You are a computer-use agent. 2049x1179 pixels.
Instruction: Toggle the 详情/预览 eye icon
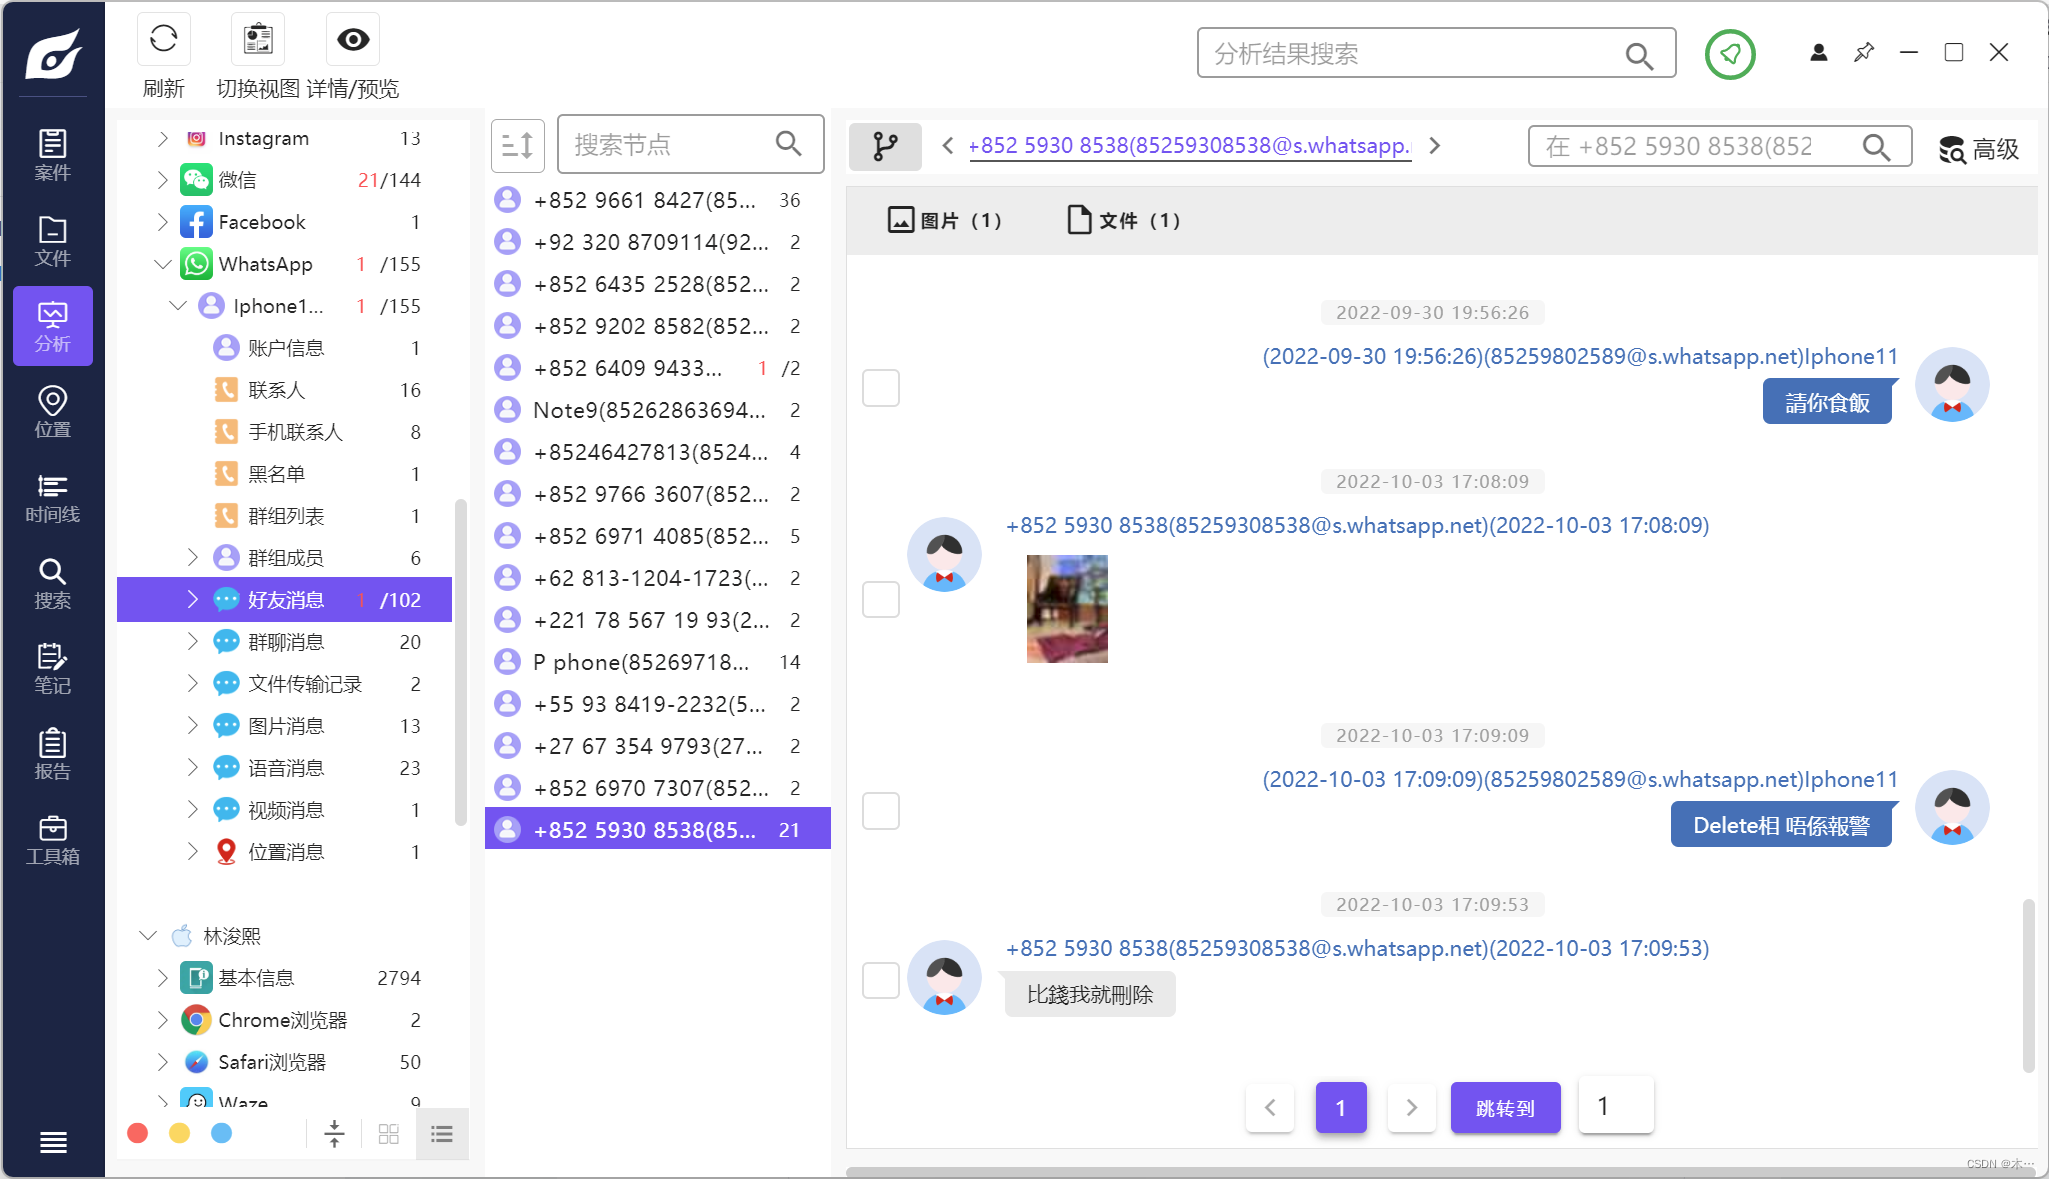coord(353,40)
